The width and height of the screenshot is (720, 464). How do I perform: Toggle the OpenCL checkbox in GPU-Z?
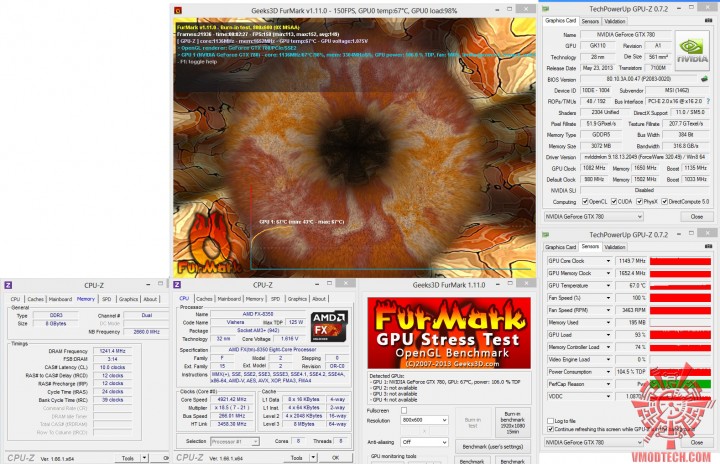click(x=585, y=202)
